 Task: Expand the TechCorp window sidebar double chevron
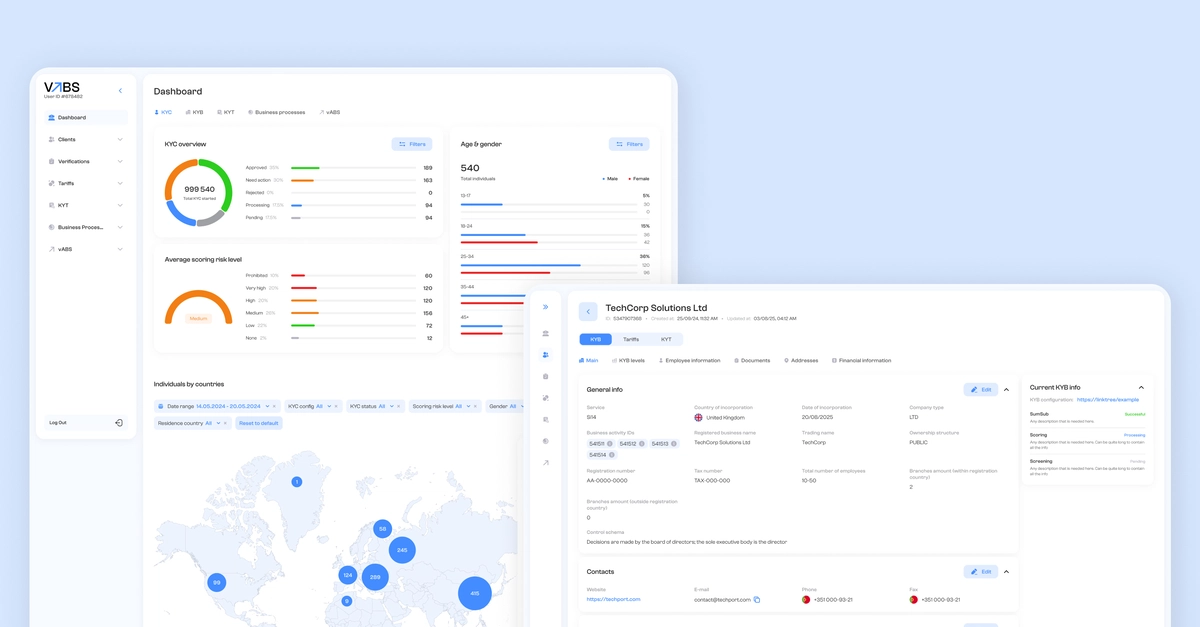pos(545,307)
